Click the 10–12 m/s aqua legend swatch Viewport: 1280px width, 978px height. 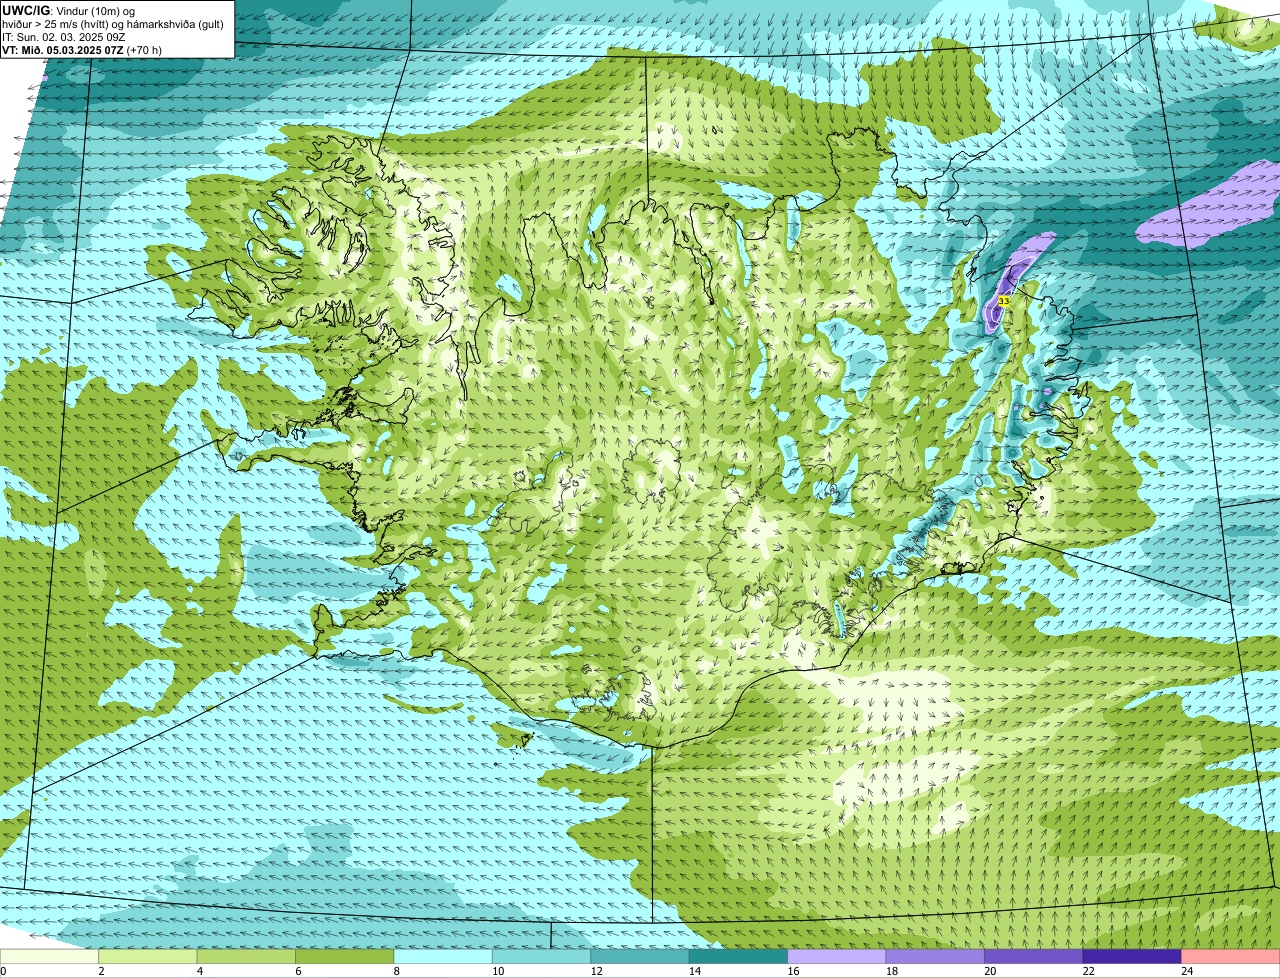click(542, 956)
